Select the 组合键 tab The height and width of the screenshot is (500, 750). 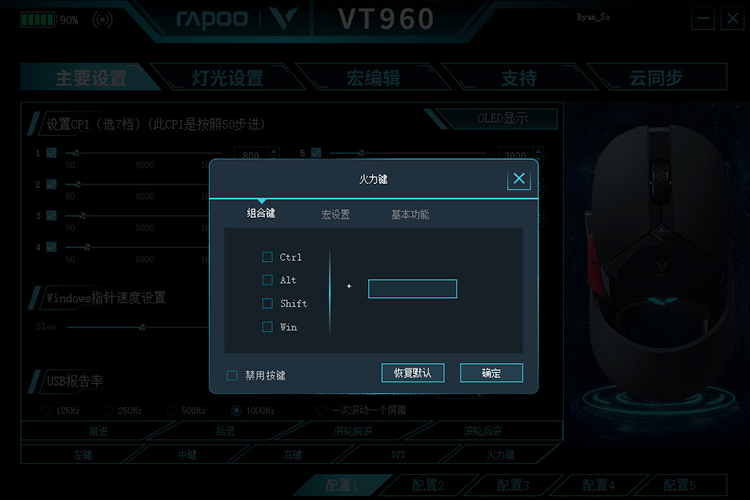click(x=261, y=213)
